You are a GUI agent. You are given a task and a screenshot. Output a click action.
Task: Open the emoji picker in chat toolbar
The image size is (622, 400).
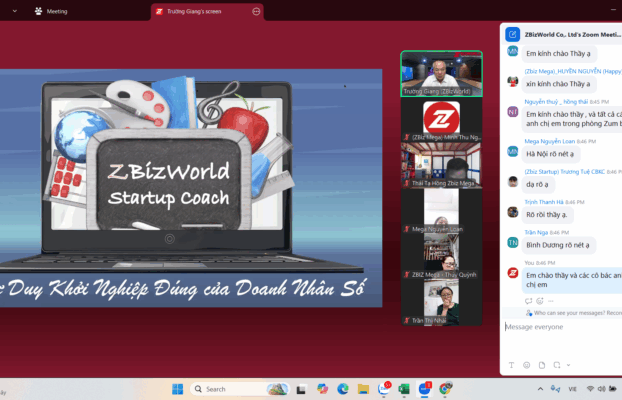[526, 365]
